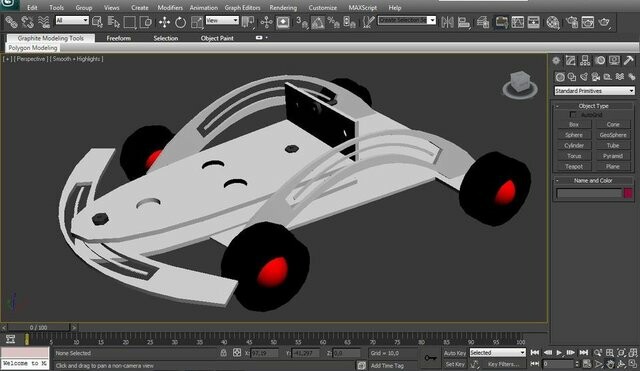Open the Modifiers menu
Screen dimensions: 640x371
point(170,7)
